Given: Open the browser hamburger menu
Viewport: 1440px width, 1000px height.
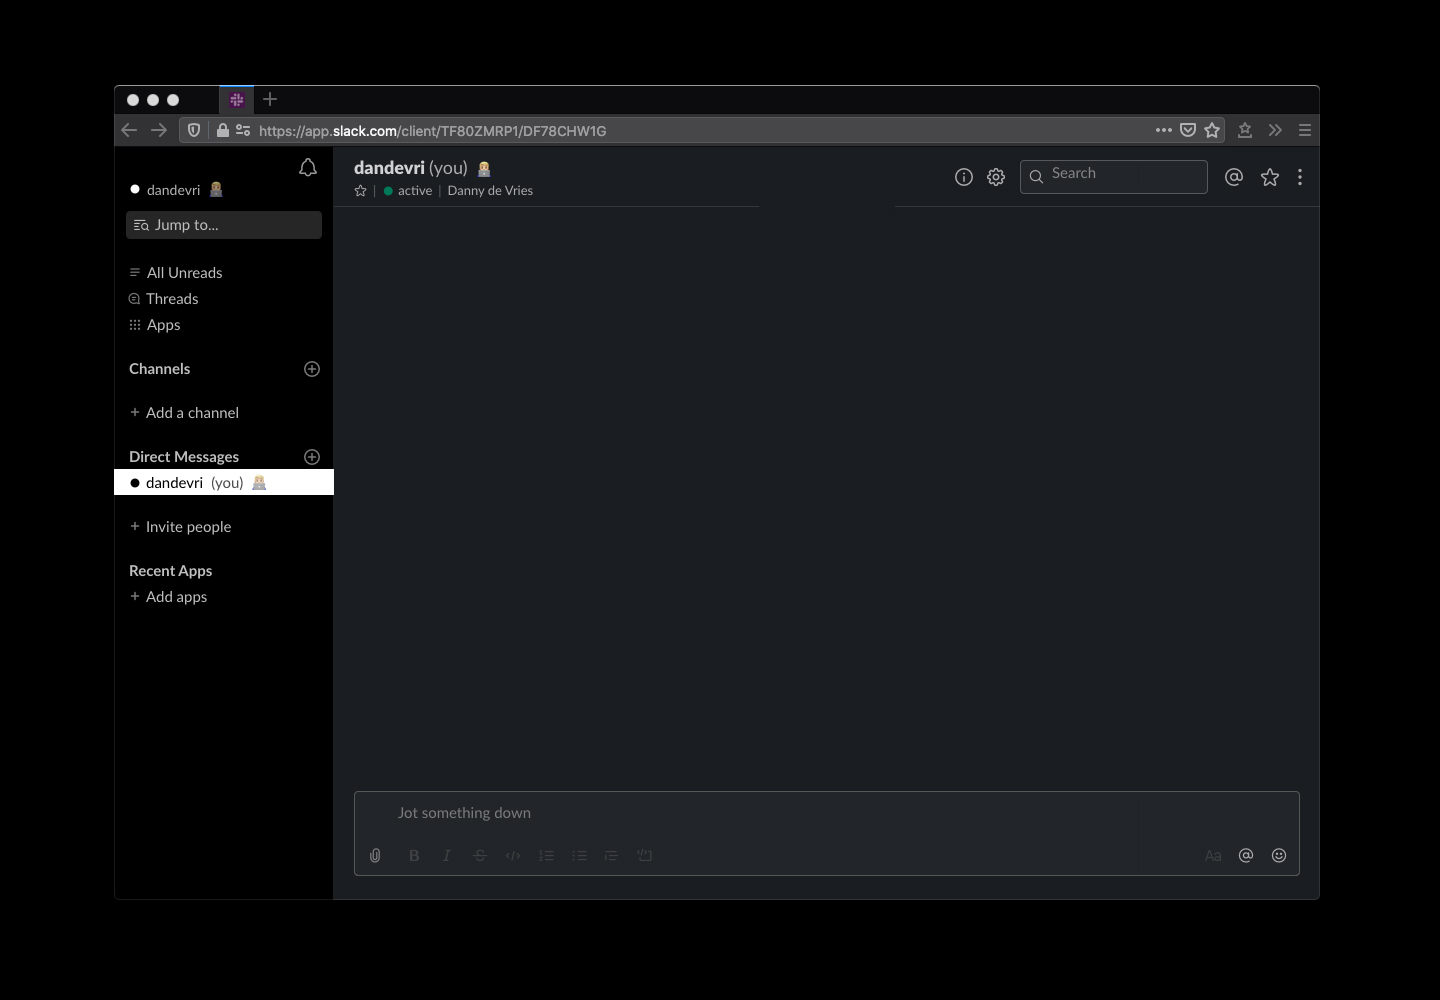Looking at the screenshot, I should pos(1305,130).
